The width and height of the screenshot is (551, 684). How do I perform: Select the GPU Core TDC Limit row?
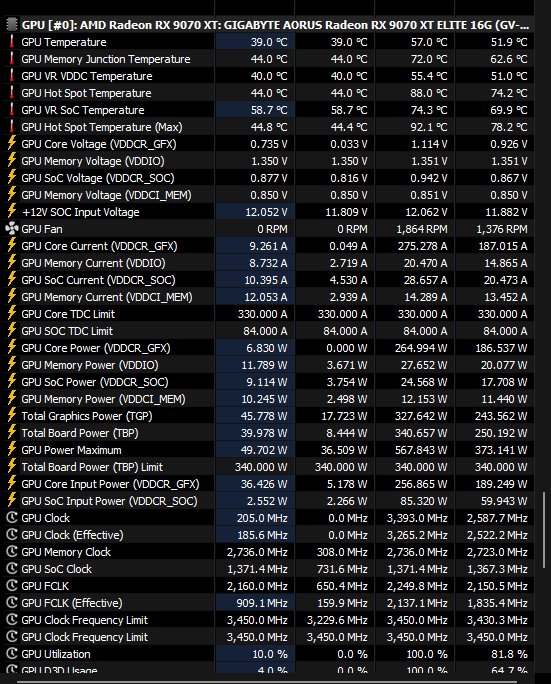click(269, 314)
